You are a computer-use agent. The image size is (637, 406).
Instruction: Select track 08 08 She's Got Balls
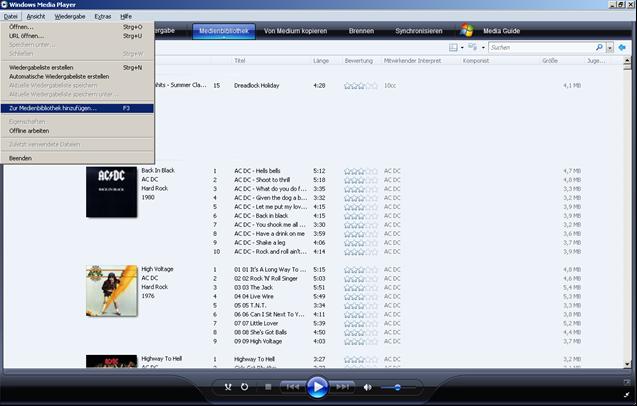point(260,332)
